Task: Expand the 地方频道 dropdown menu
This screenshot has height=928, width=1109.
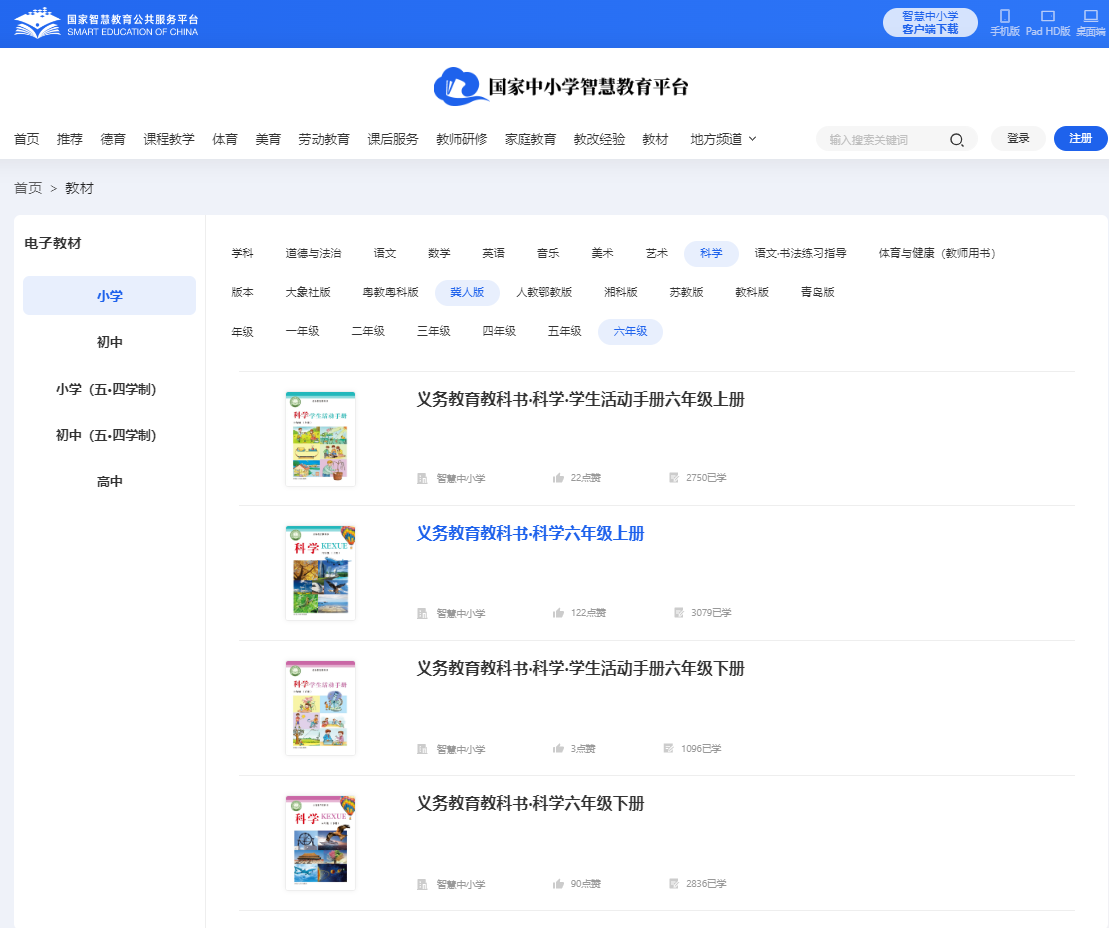Action: [x=723, y=139]
